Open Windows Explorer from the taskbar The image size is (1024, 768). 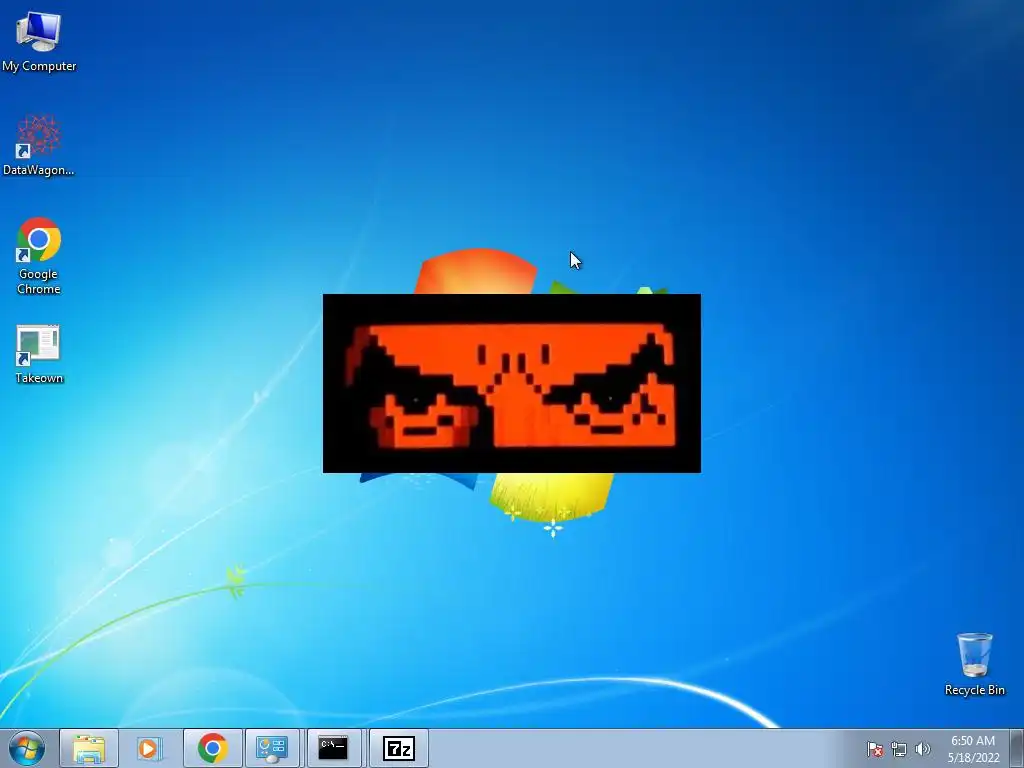click(x=89, y=748)
